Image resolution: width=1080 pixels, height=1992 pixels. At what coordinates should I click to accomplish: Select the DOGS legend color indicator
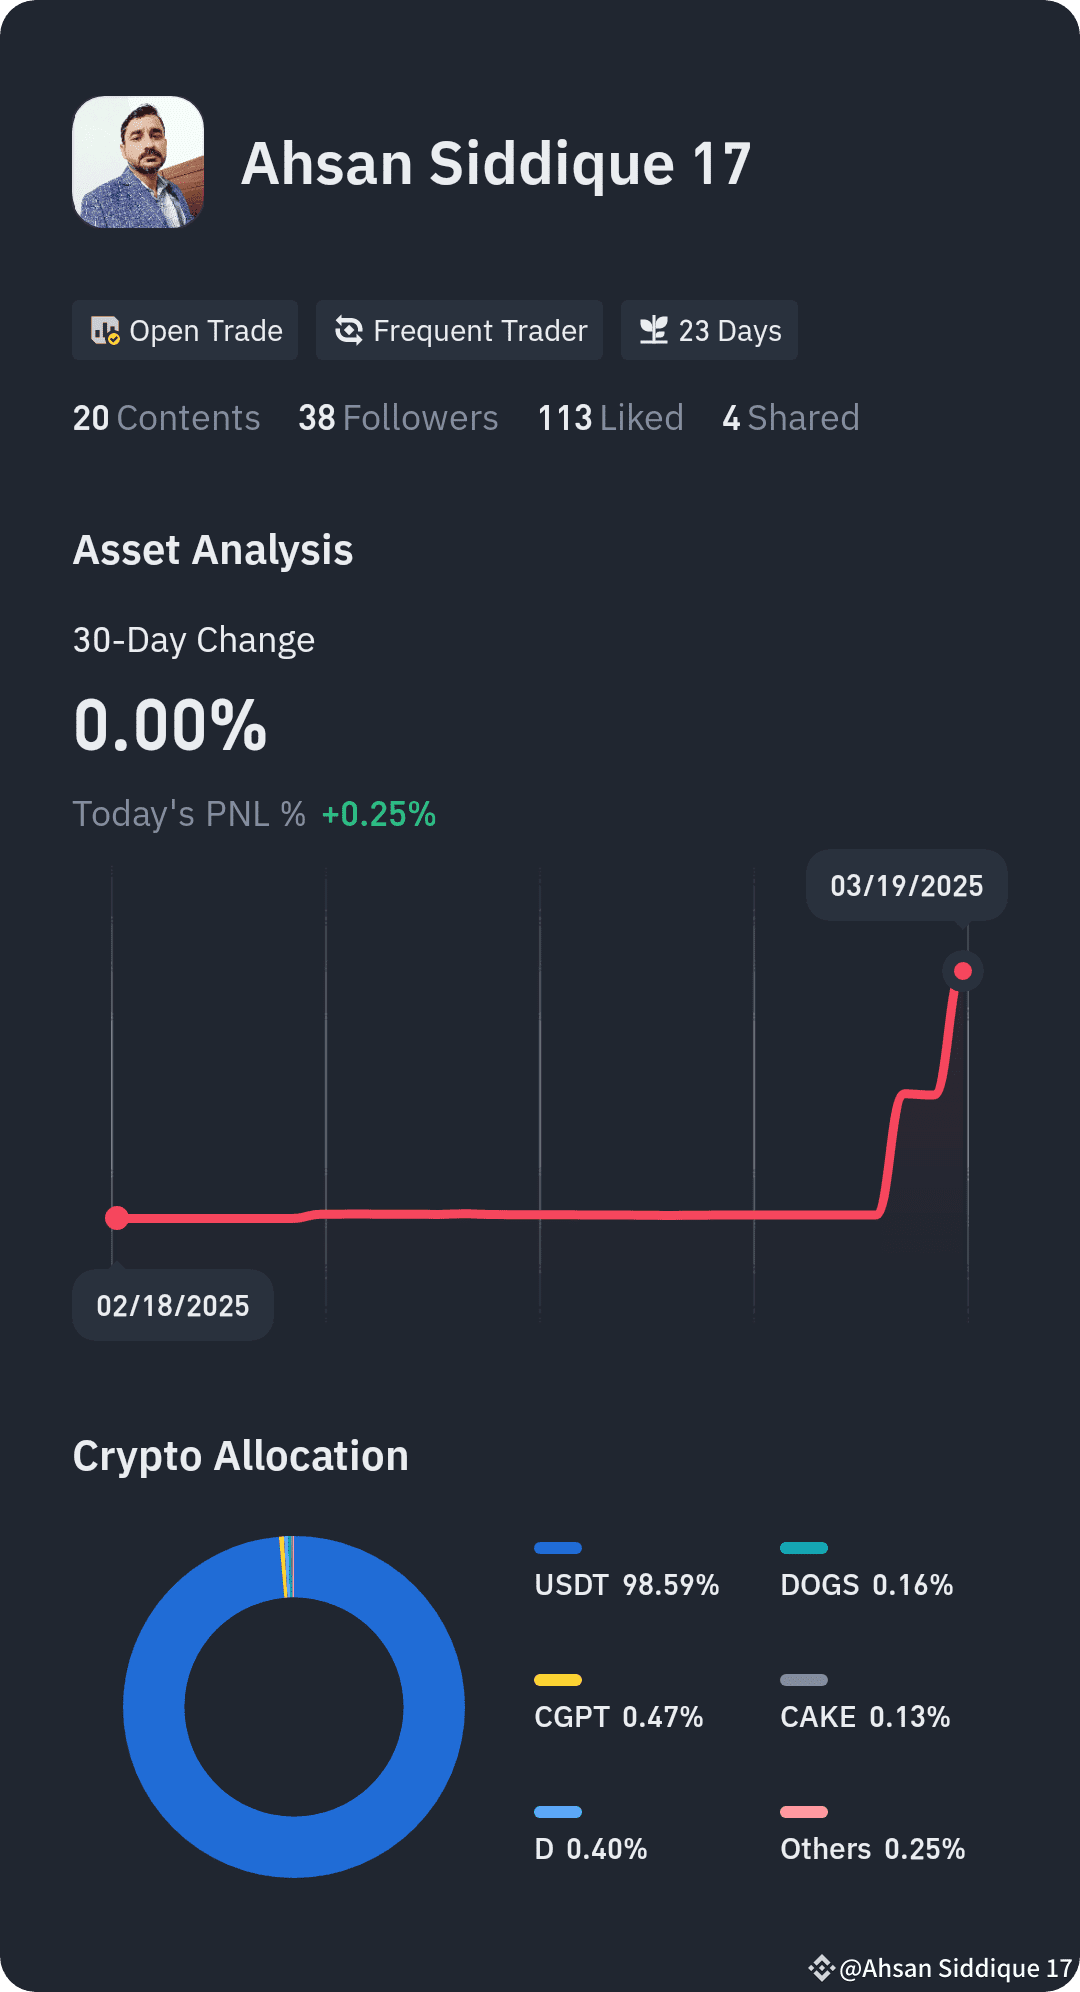pos(803,1546)
